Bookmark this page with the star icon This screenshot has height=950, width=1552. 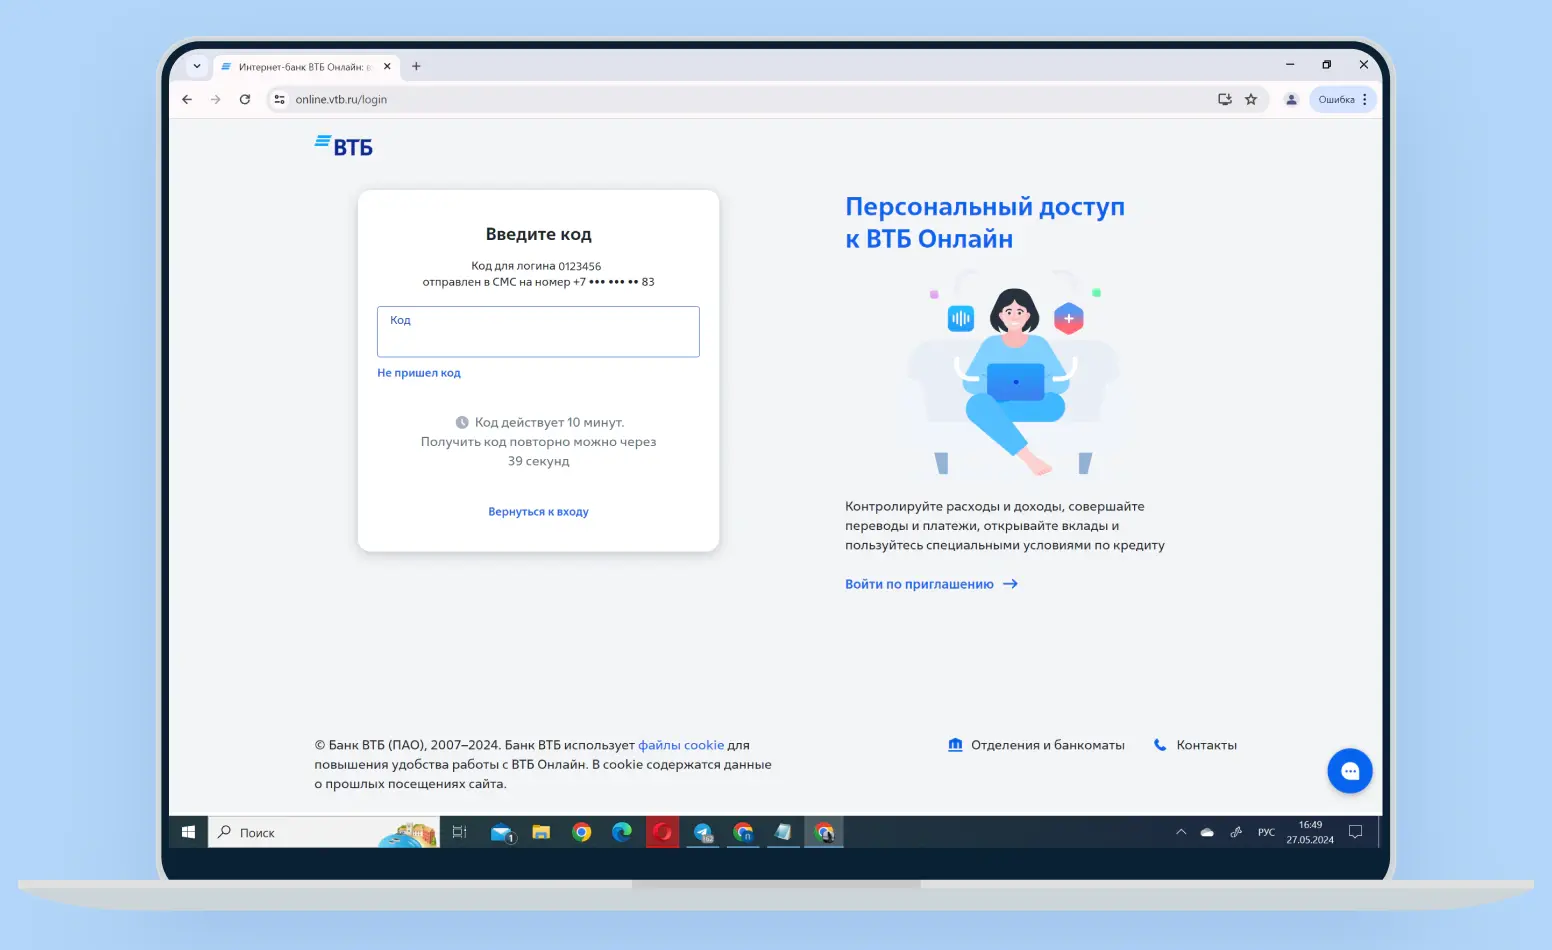(1251, 99)
